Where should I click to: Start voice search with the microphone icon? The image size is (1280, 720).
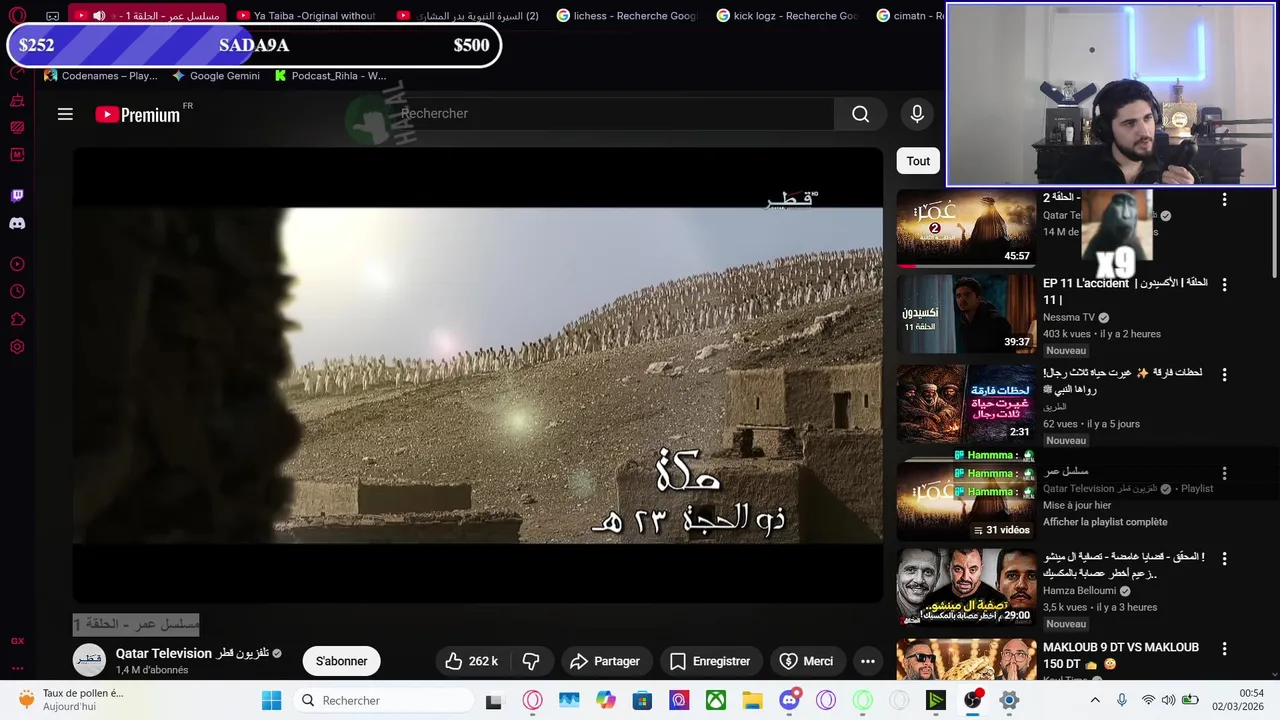click(917, 114)
